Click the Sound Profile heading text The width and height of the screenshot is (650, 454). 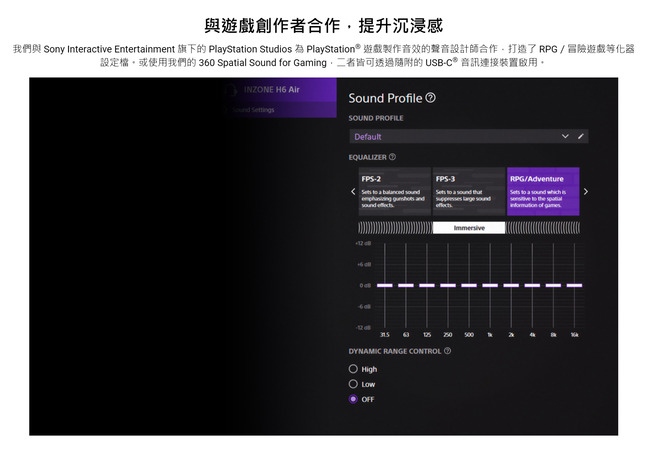tap(385, 98)
